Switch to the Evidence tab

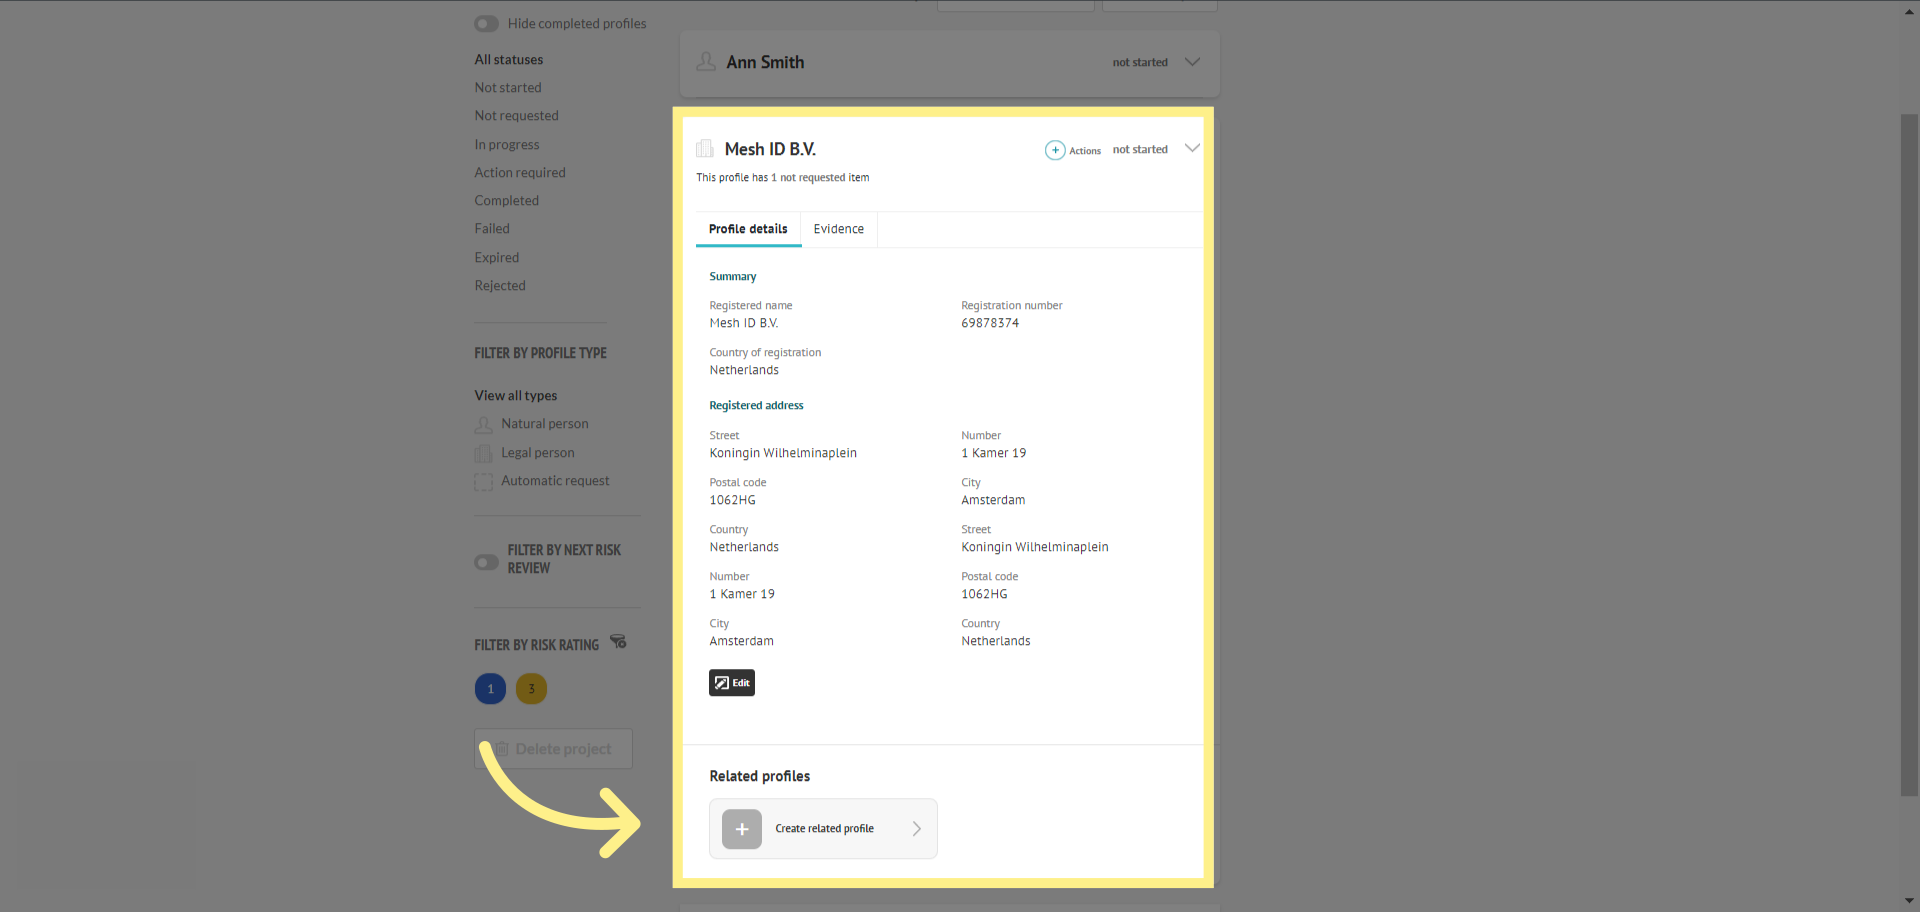pyautogui.click(x=838, y=228)
